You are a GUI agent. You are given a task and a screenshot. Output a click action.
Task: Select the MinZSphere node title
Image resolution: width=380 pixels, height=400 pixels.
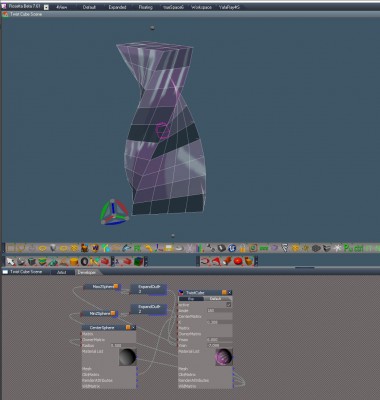[x=99, y=314]
